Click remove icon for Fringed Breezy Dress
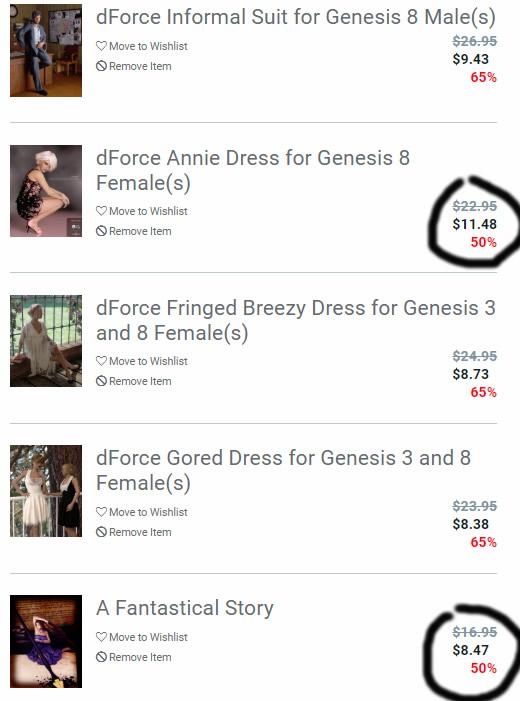The width and height of the screenshot is (520, 701). (101, 381)
